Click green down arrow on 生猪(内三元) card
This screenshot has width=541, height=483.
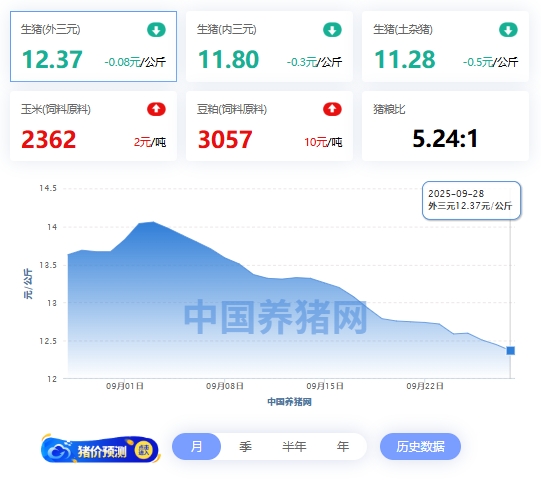tap(332, 30)
